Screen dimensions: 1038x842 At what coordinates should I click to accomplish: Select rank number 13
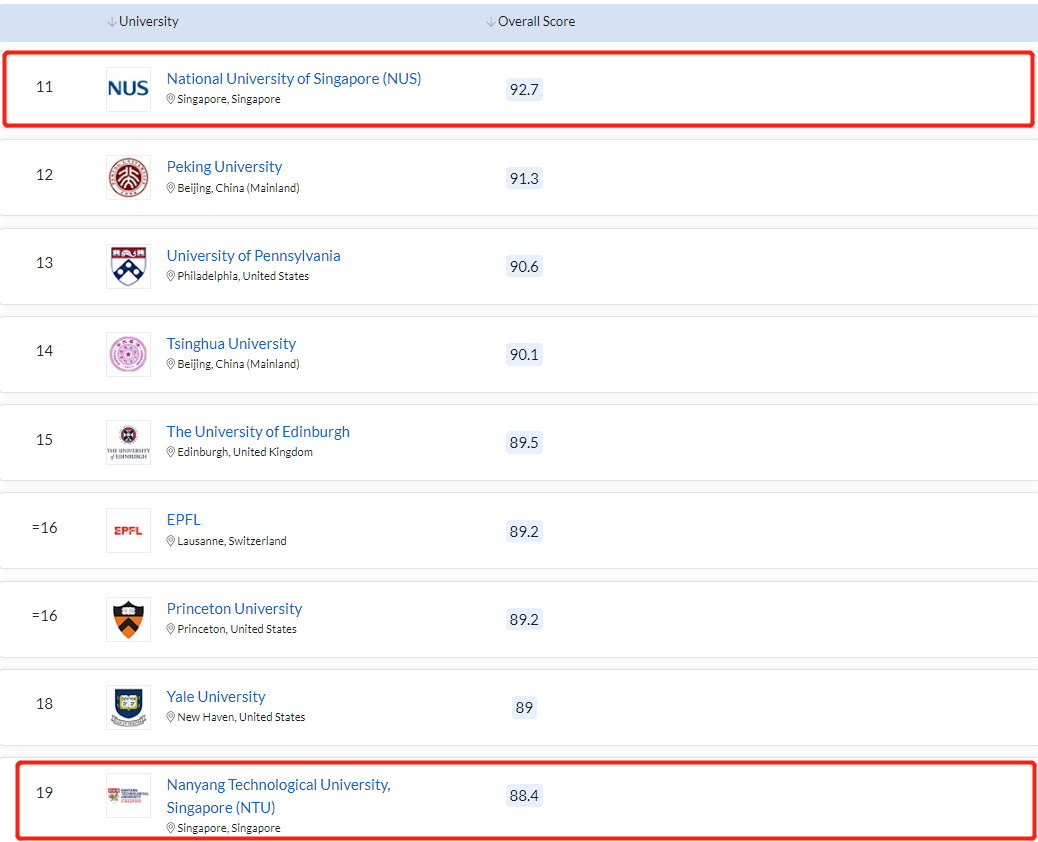pyautogui.click(x=44, y=263)
